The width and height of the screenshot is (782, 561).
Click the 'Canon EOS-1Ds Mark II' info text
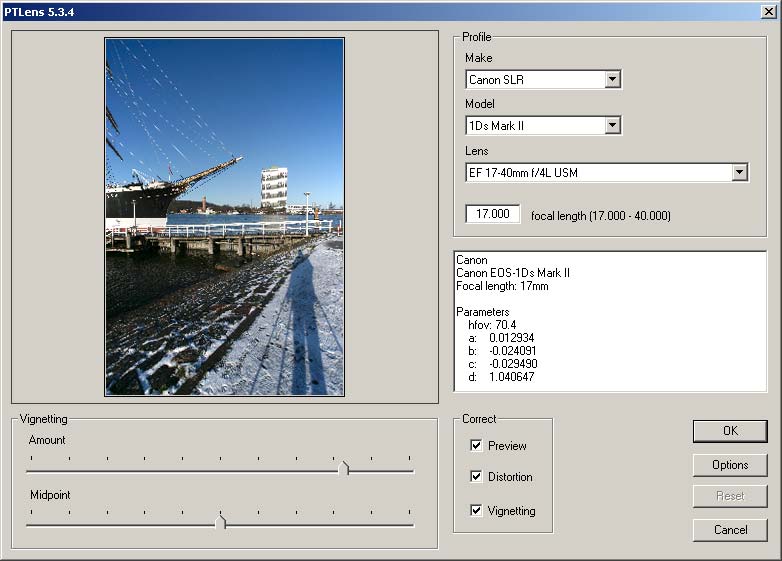coord(513,273)
